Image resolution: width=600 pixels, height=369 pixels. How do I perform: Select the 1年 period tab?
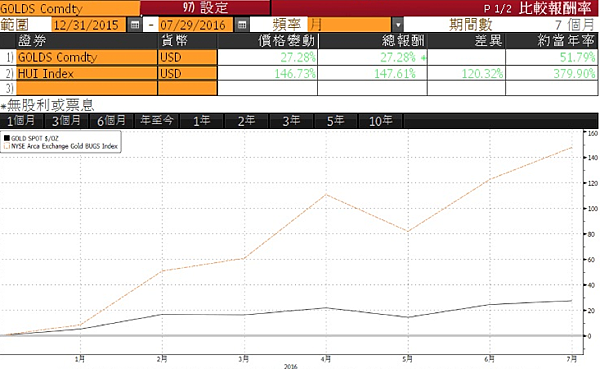pos(201,121)
